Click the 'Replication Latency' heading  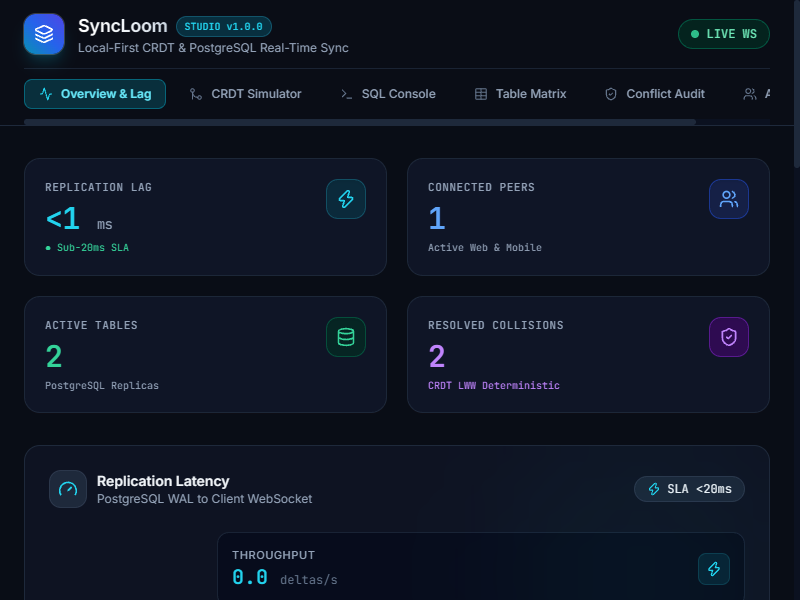coord(163,481)
